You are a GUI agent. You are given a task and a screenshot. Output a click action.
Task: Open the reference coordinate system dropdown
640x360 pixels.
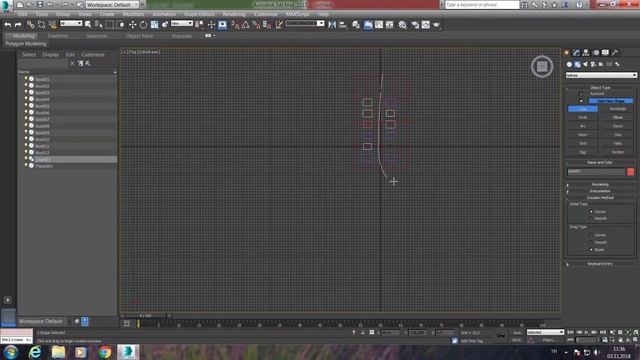(x=182, y=24)
